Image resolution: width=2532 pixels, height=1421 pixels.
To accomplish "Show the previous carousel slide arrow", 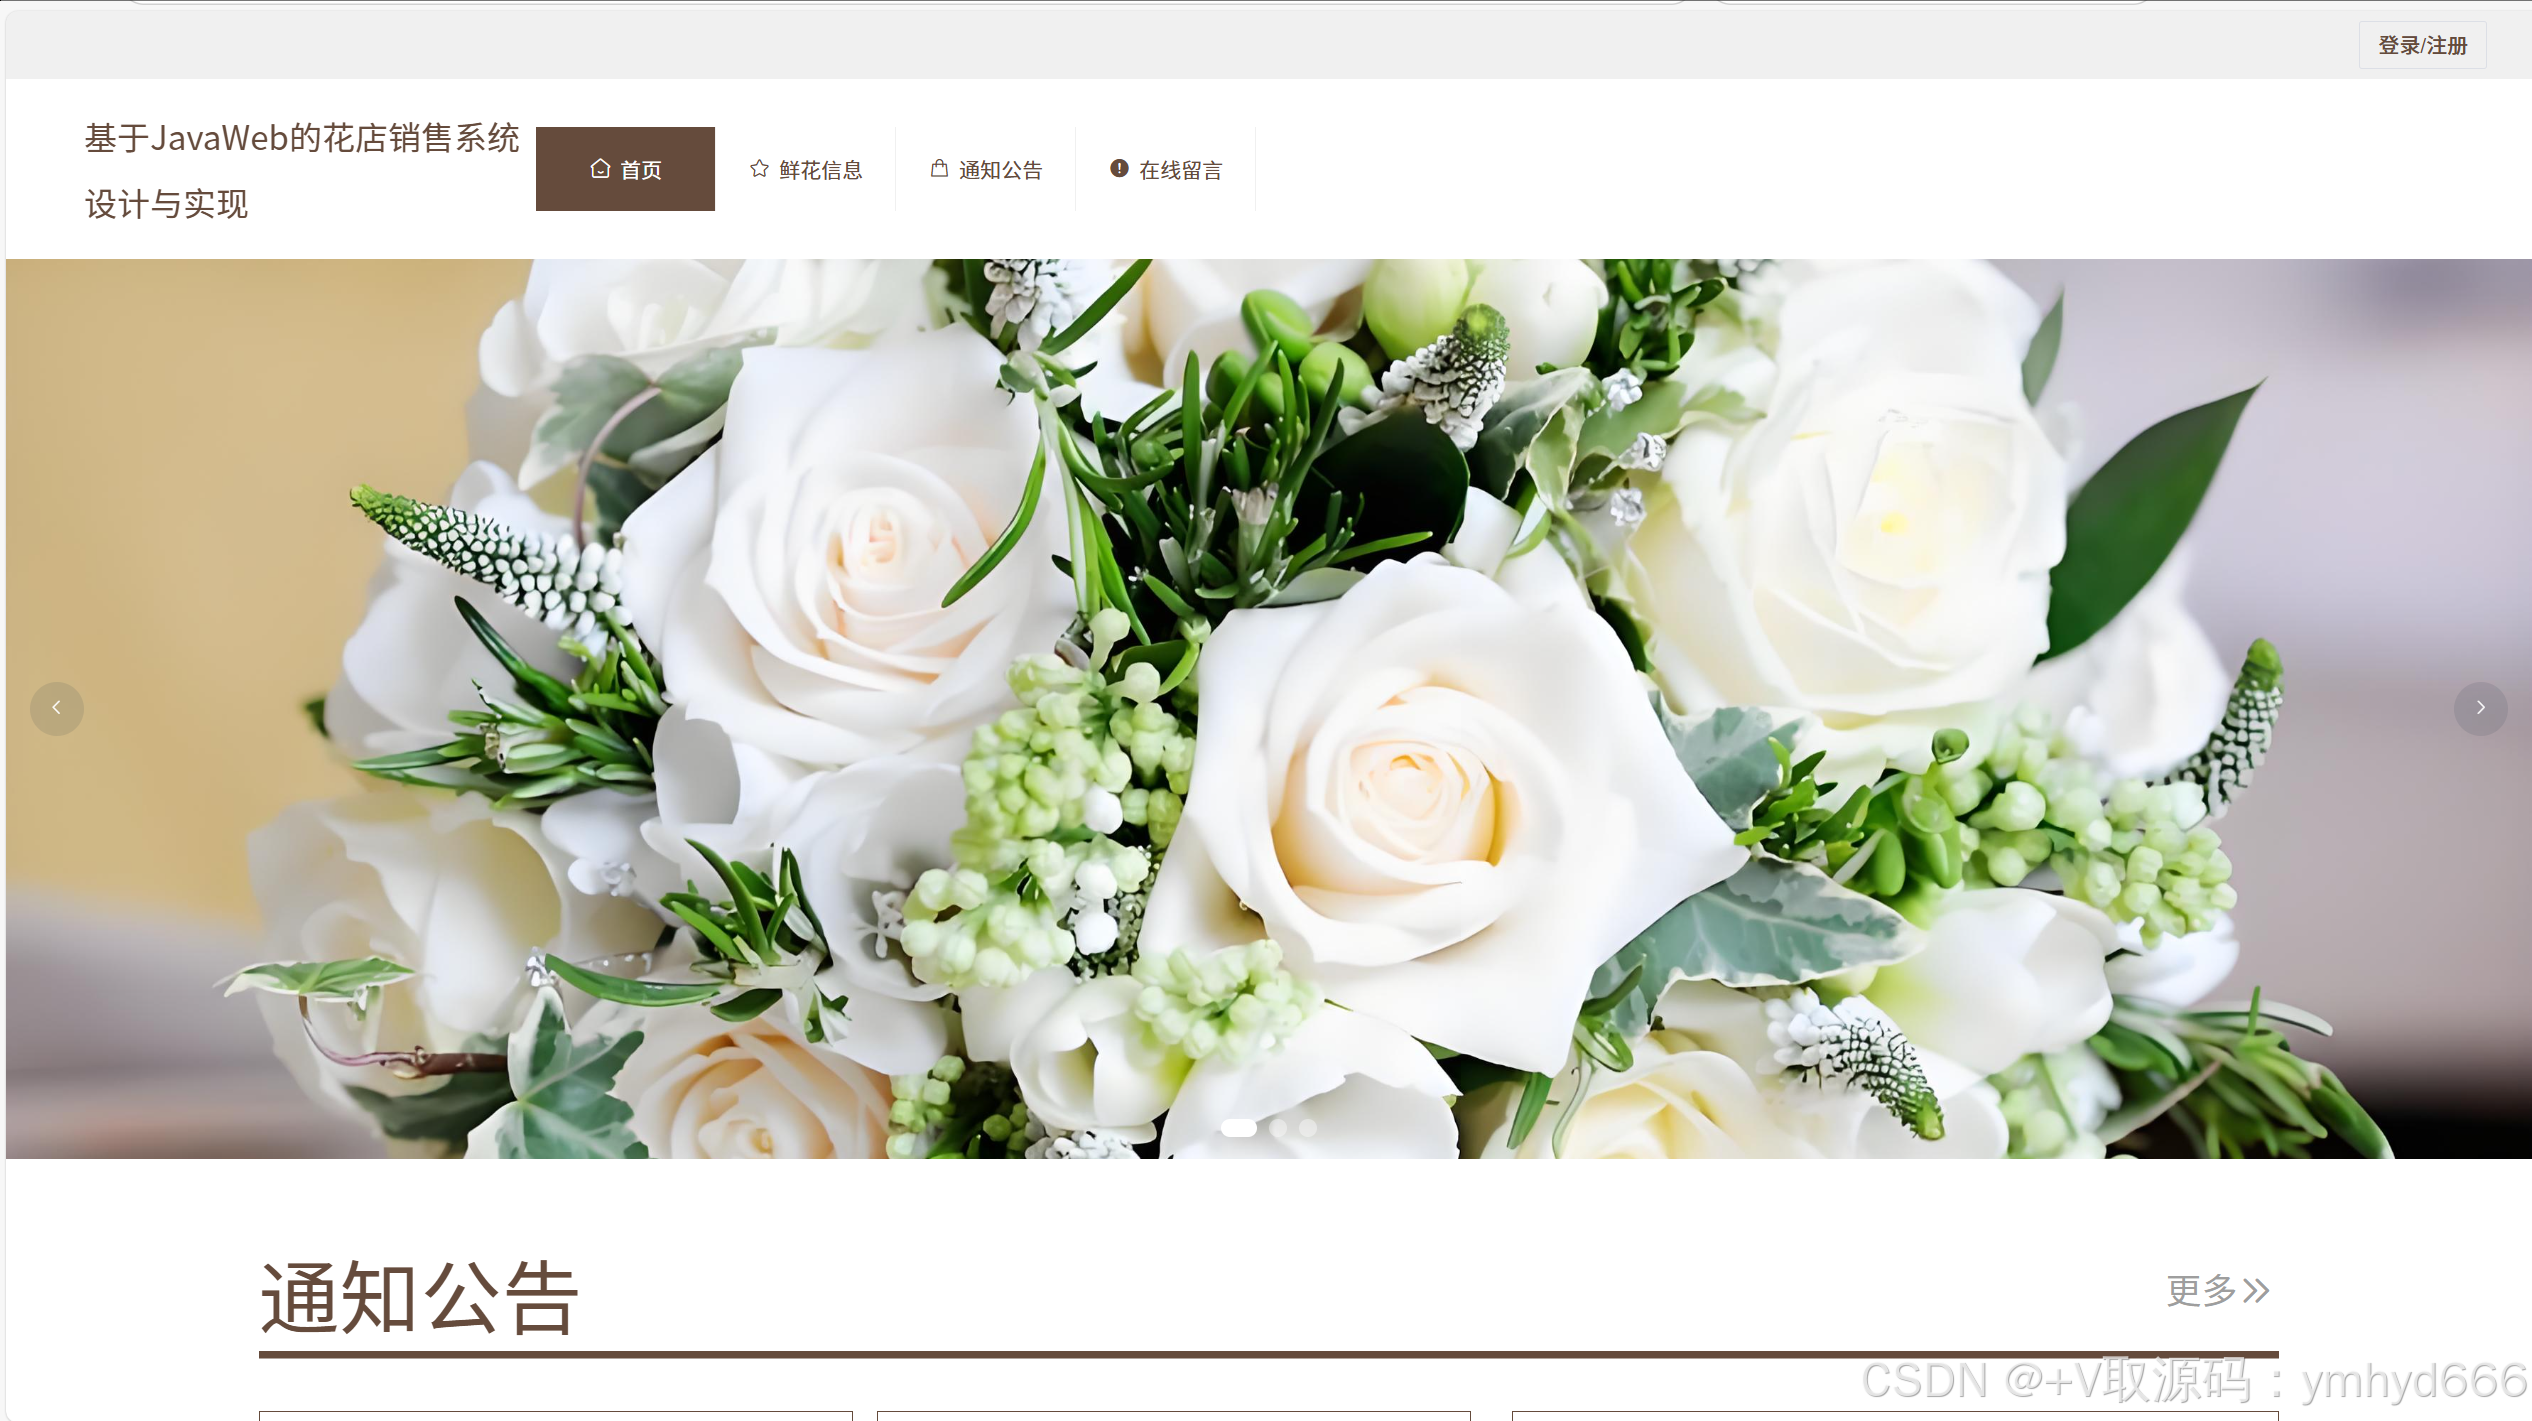I will [57, 708].
